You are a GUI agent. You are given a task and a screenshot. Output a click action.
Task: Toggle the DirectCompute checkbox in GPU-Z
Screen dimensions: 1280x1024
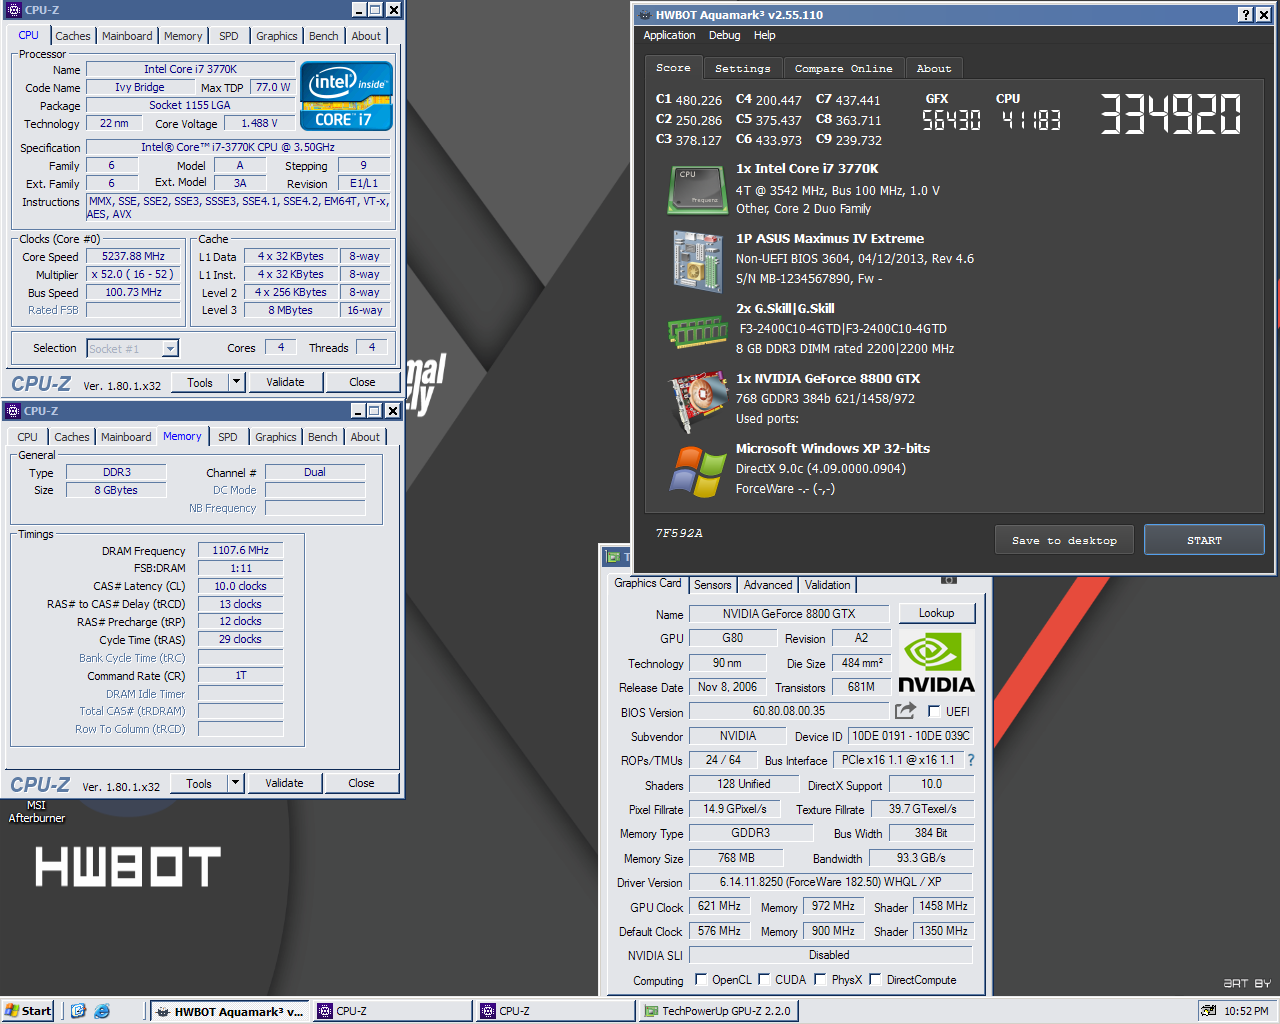point(875,979)
